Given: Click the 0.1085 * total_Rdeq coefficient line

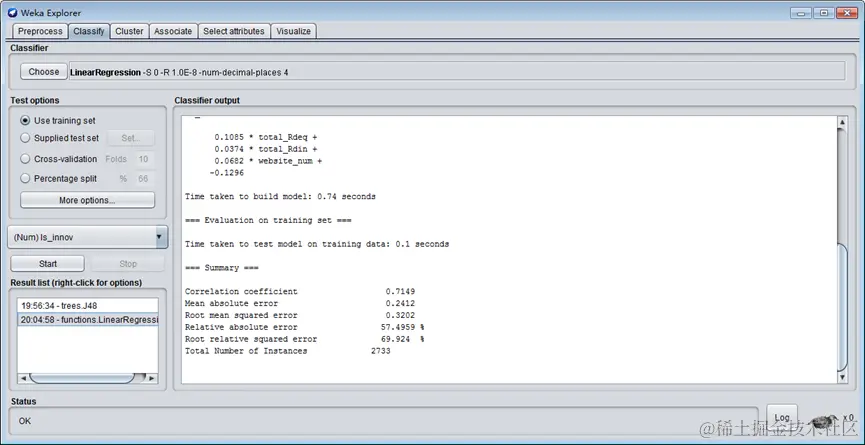Looking at the screenshot, I should pos(265,137).
